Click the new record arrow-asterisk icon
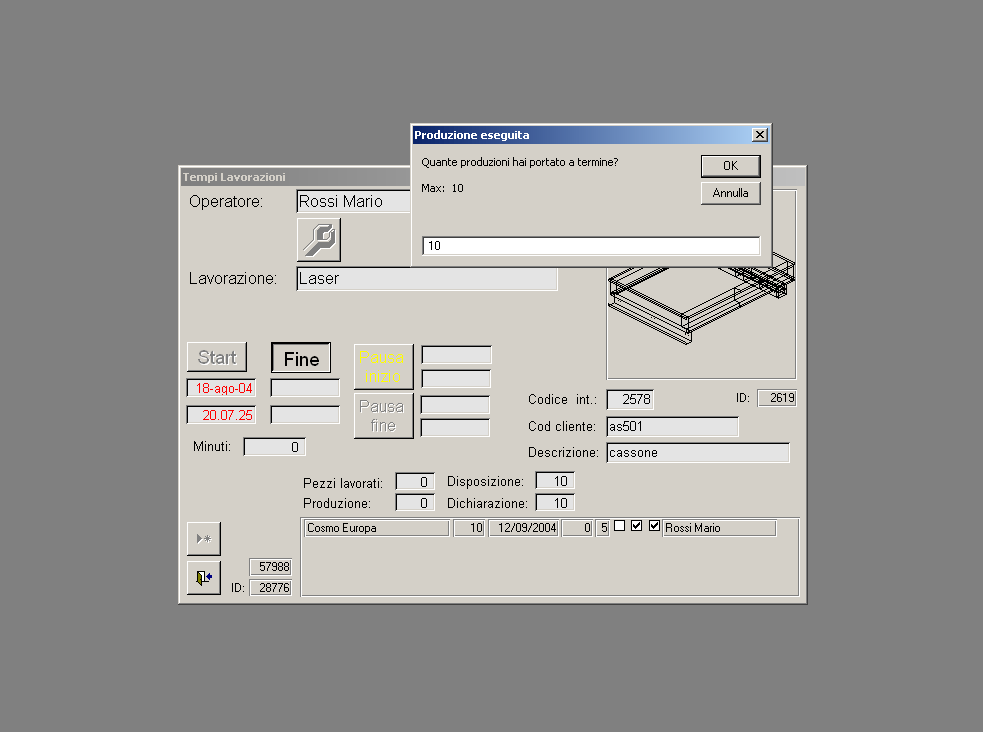Viewport: 983px width, 732px height. [204, 539]
